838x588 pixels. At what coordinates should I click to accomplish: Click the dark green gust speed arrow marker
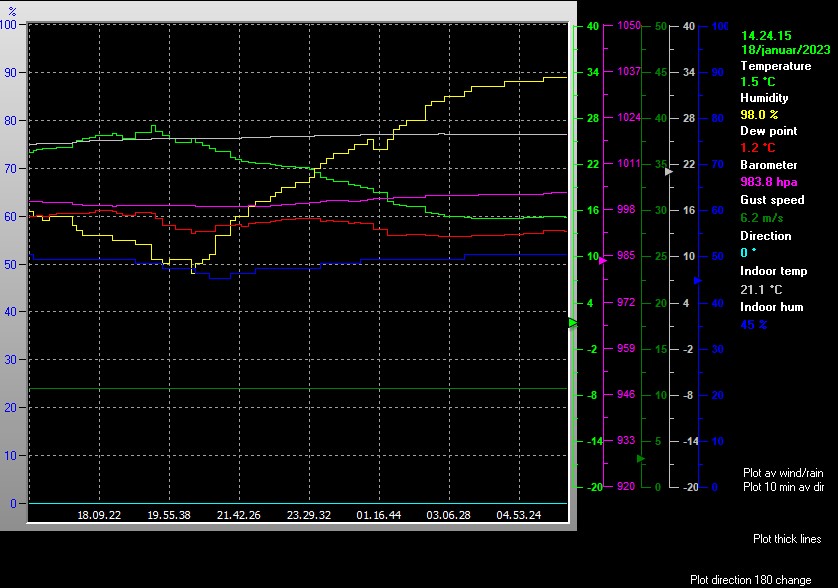tap(641, 459)
